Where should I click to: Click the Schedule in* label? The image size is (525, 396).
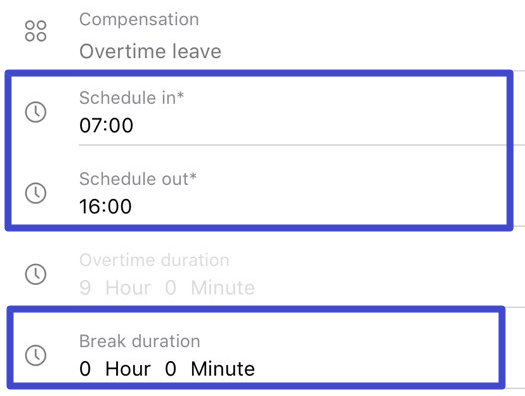[132, 98]
